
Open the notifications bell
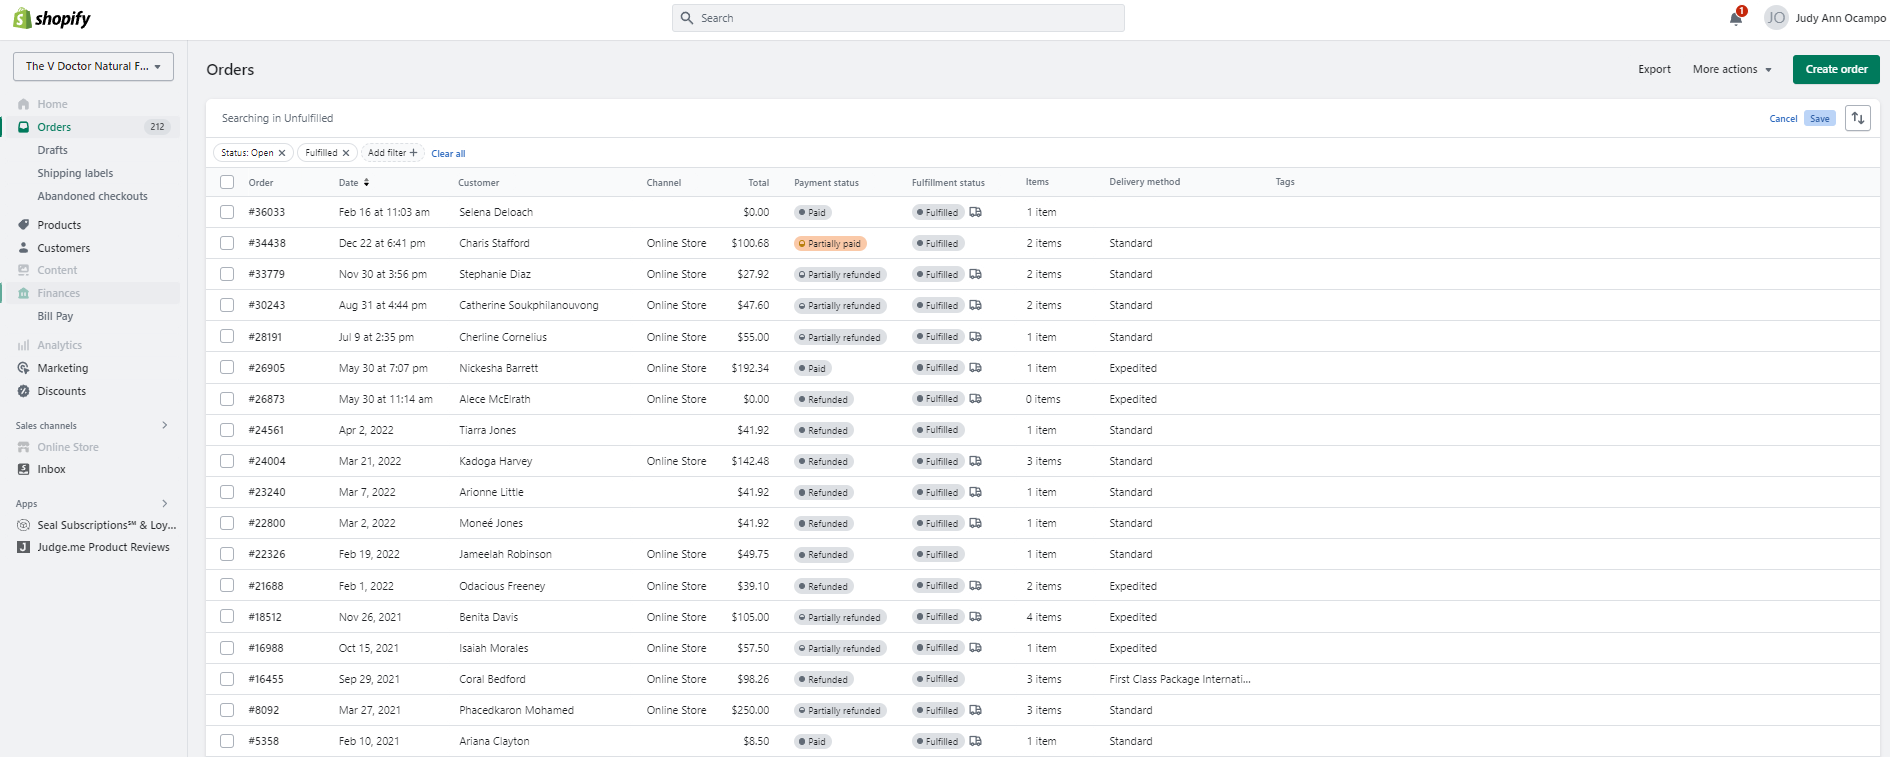(1736, 18)
